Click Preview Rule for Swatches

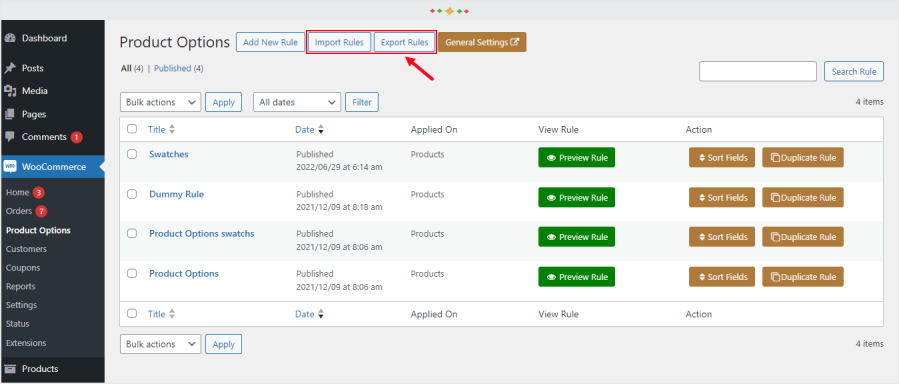tap(577, 158)
